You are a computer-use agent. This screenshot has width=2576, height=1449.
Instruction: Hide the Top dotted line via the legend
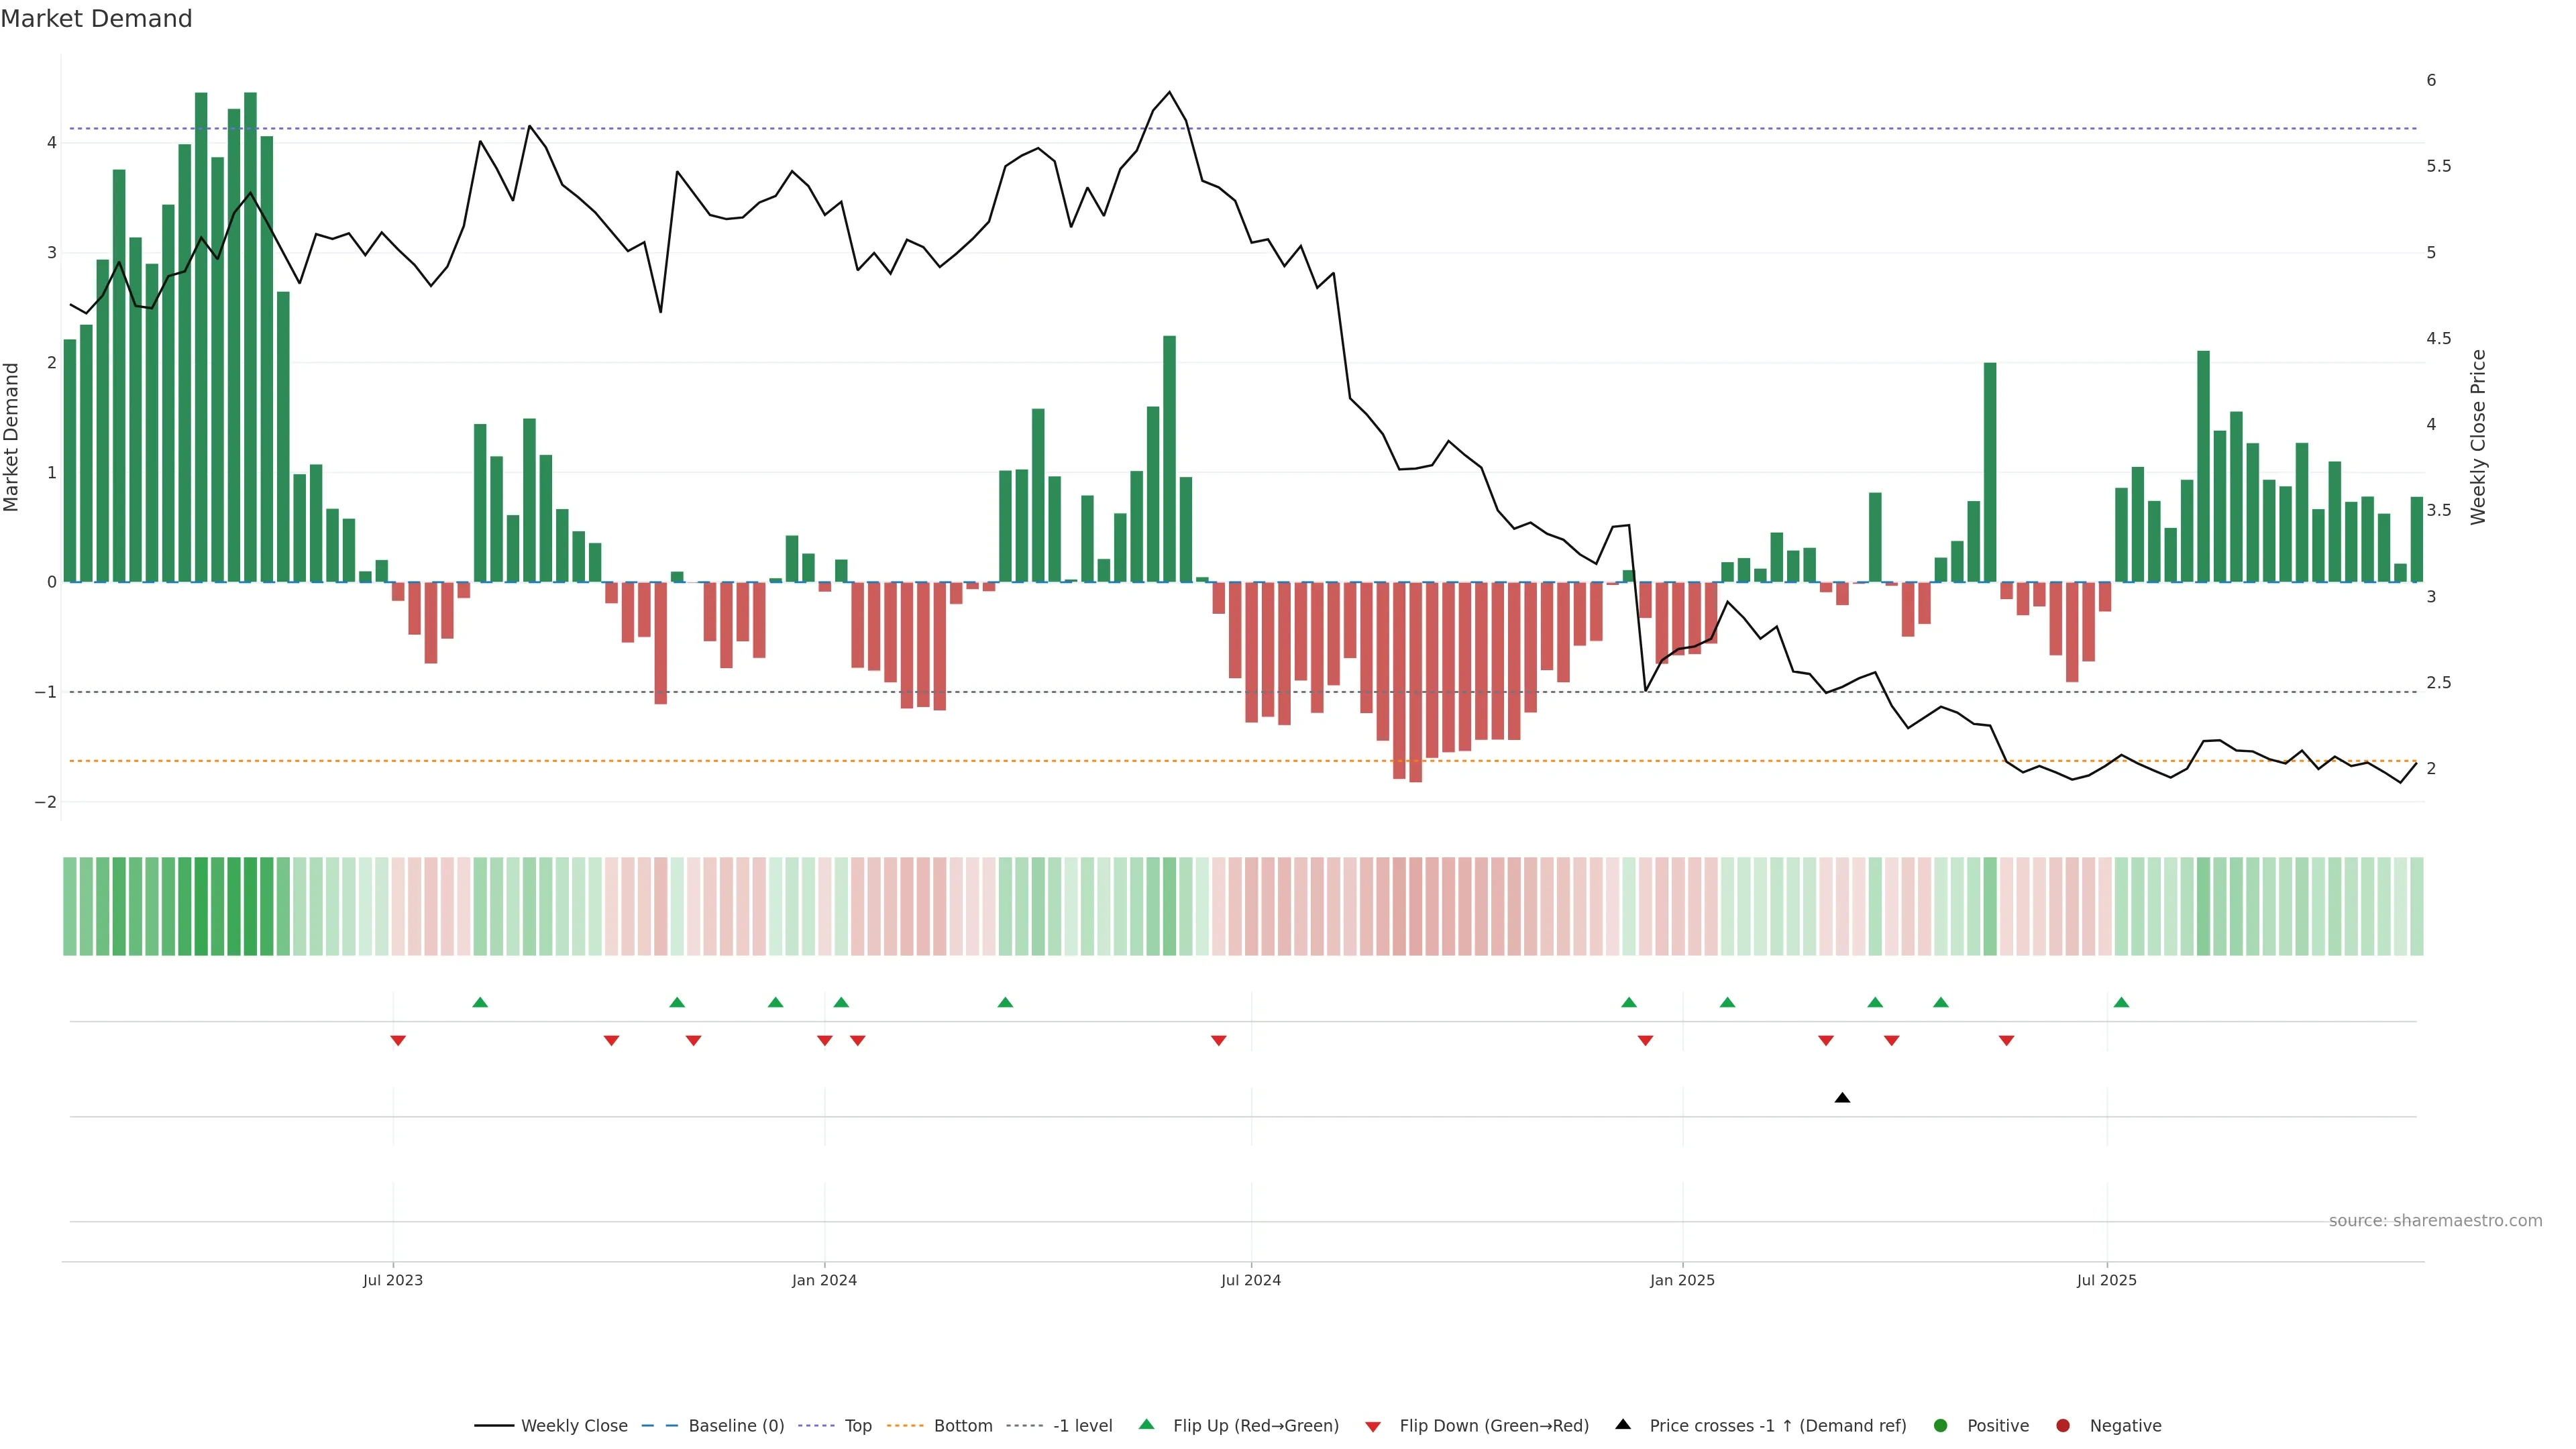coord(857,1425)
